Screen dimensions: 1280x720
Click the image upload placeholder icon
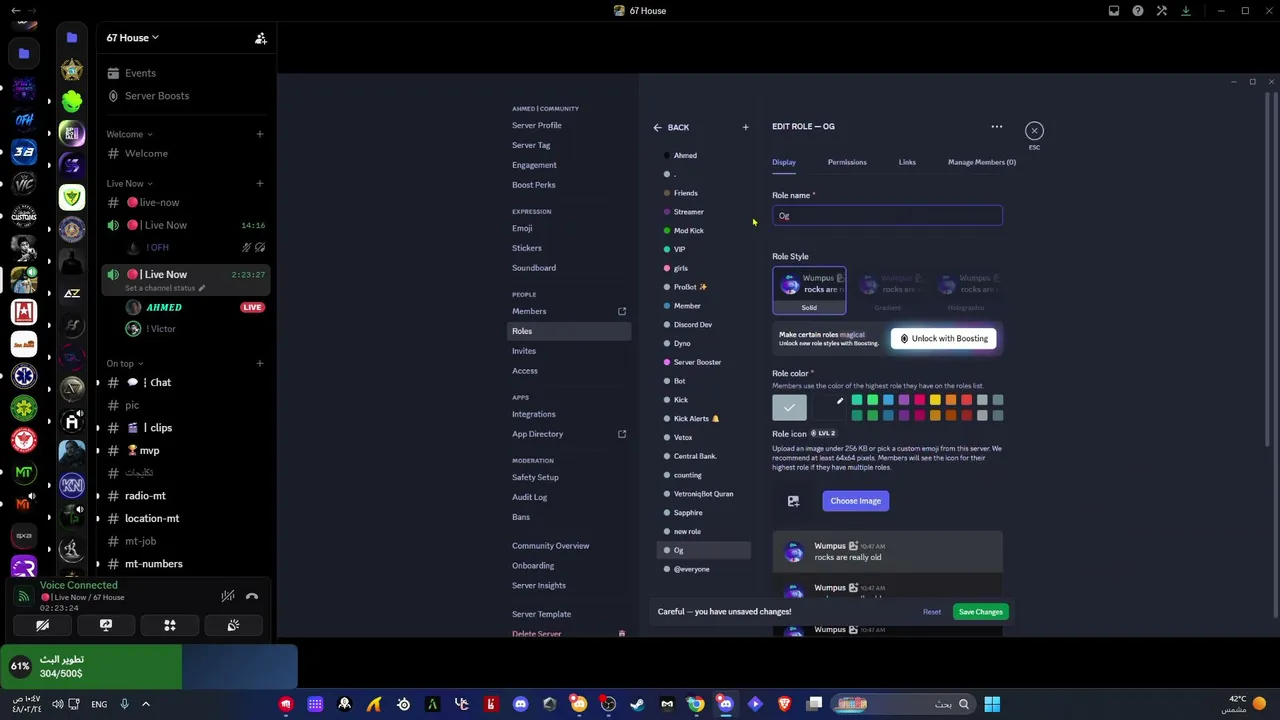click(x=793, y=501)
